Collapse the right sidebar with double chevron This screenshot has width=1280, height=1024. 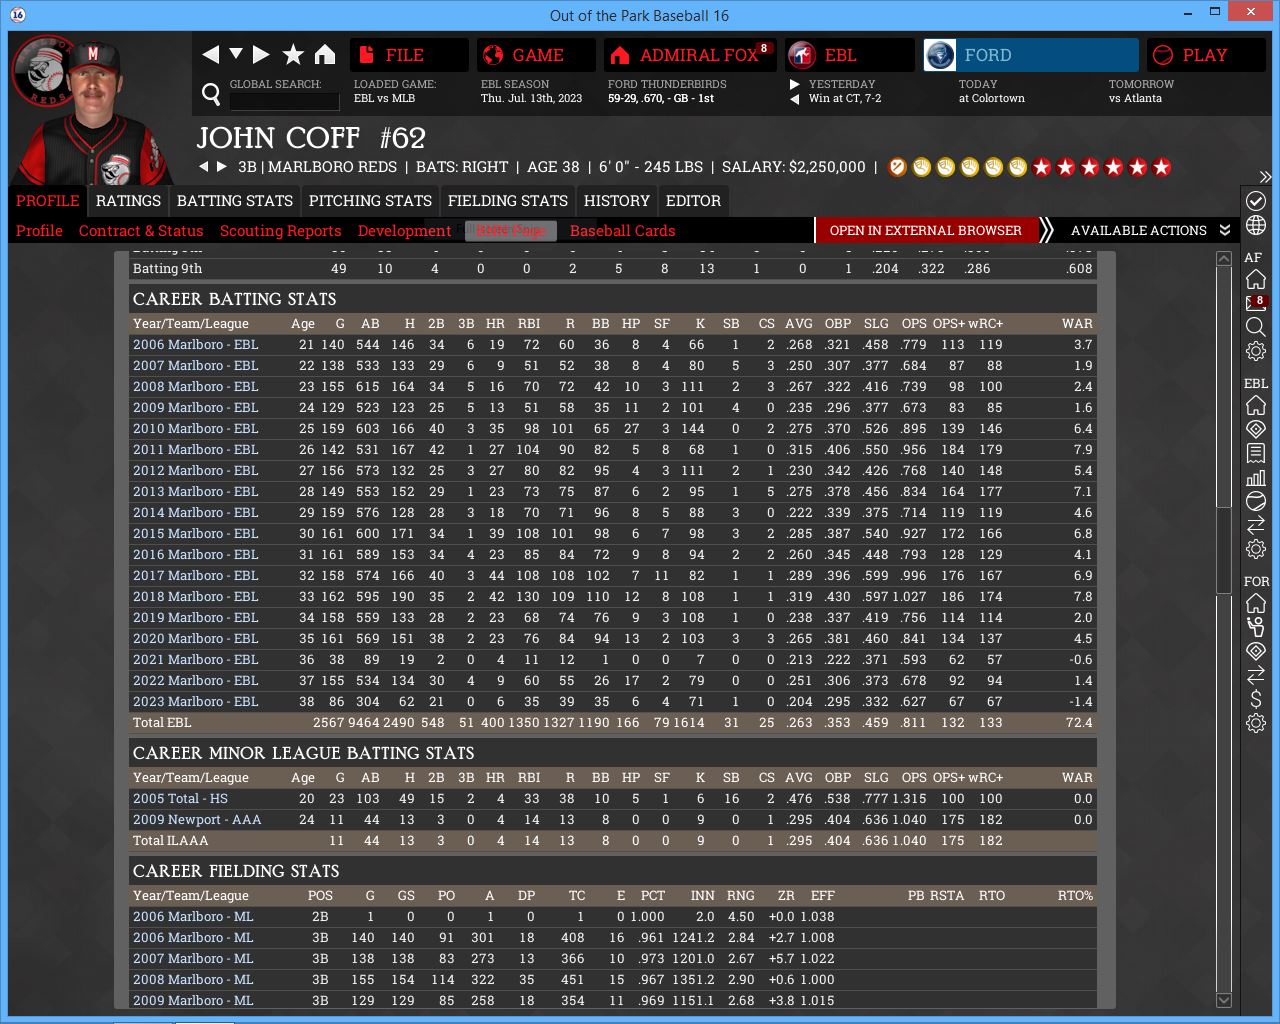(x=1265, y=177)
